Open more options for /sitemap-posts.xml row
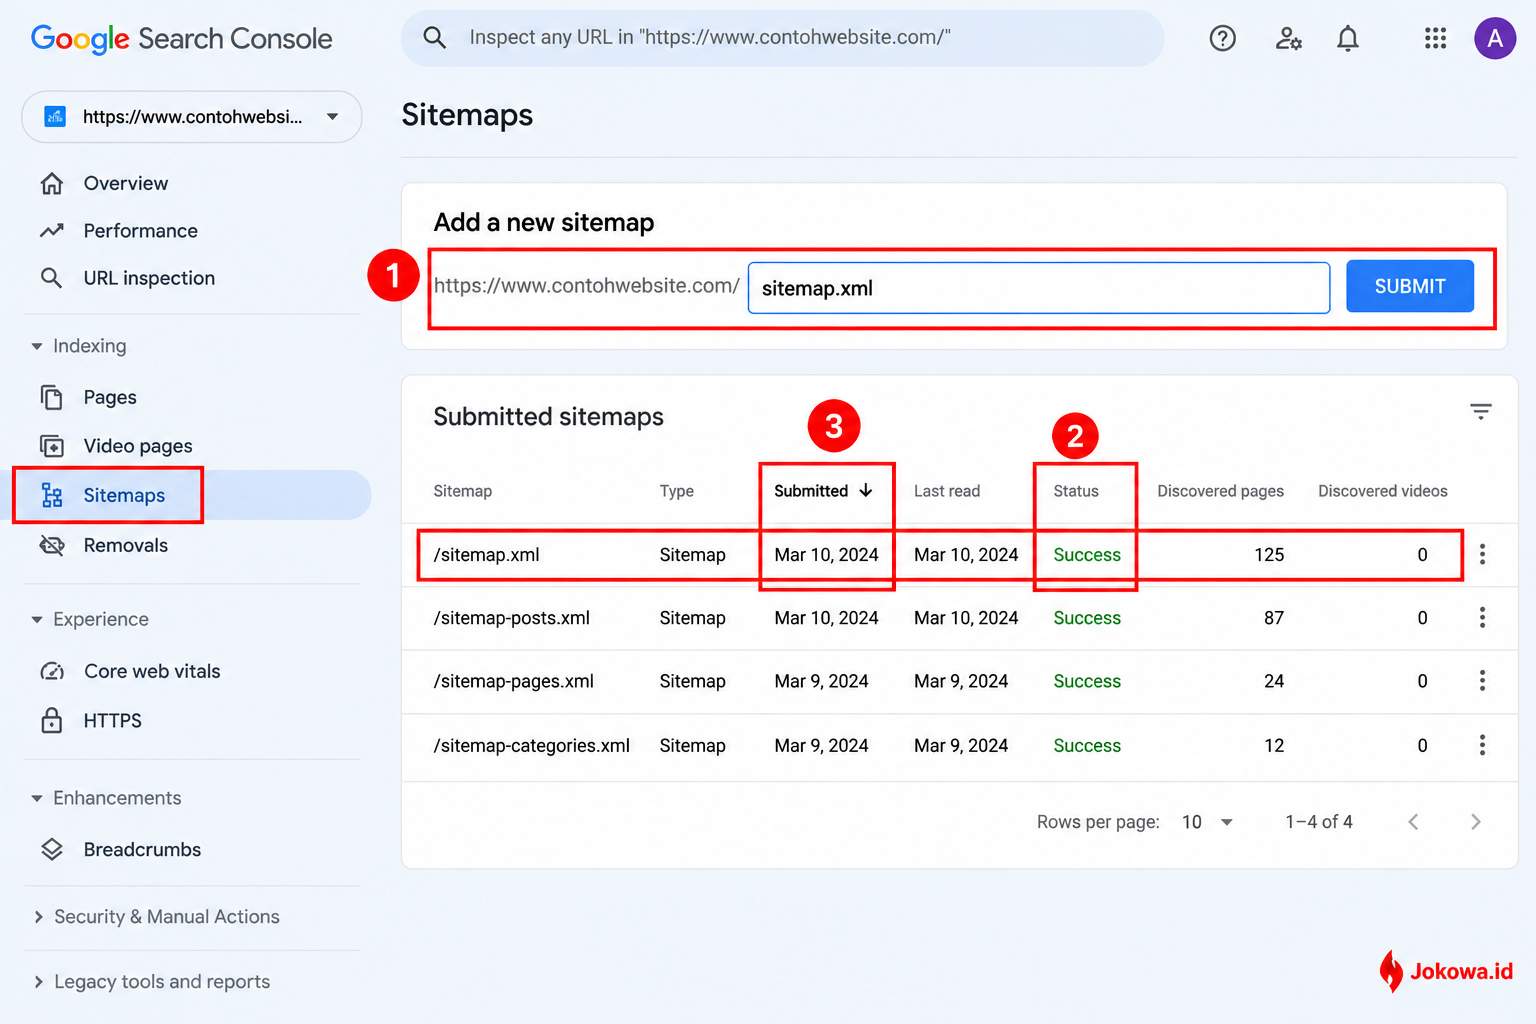1536x1024 pixels. (1482, 618)
